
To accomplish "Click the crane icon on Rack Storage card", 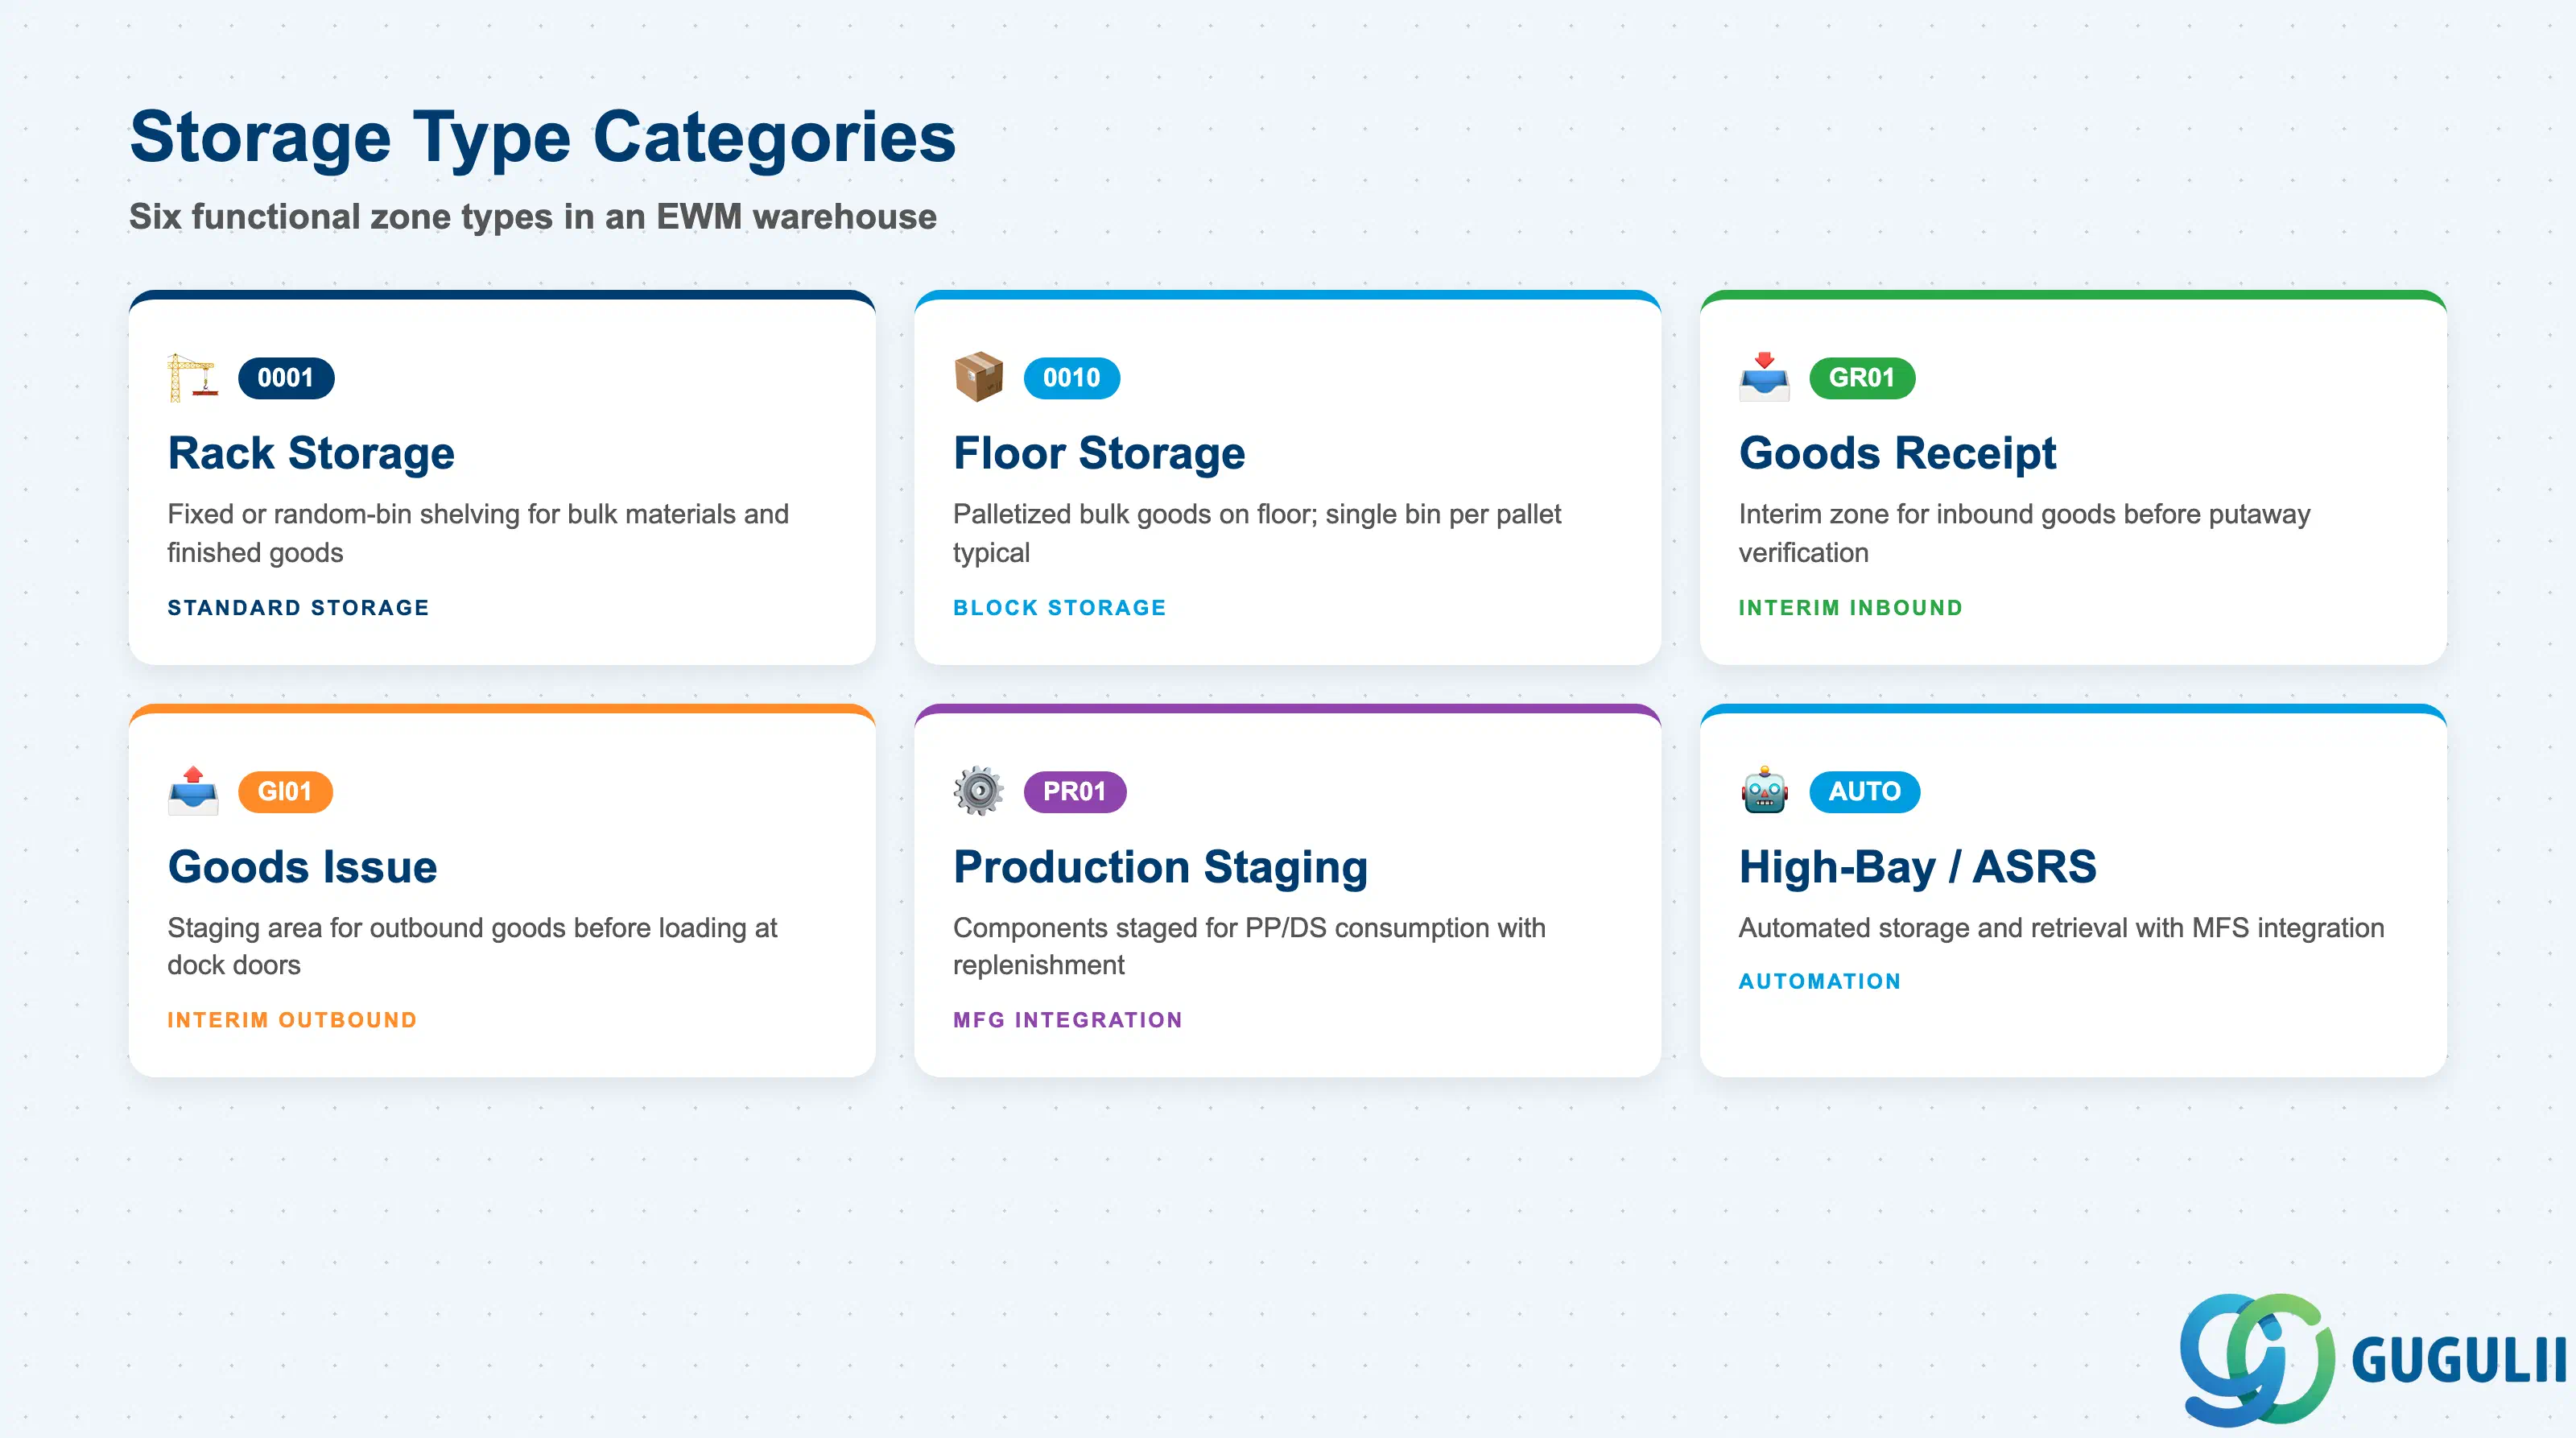I will click(x=192, y=377).
